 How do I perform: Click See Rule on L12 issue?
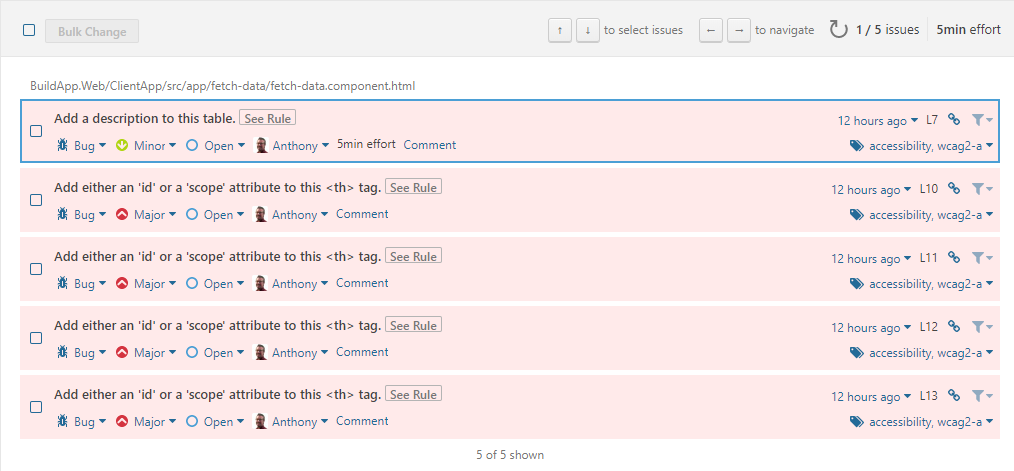click(x=414, y=325)
